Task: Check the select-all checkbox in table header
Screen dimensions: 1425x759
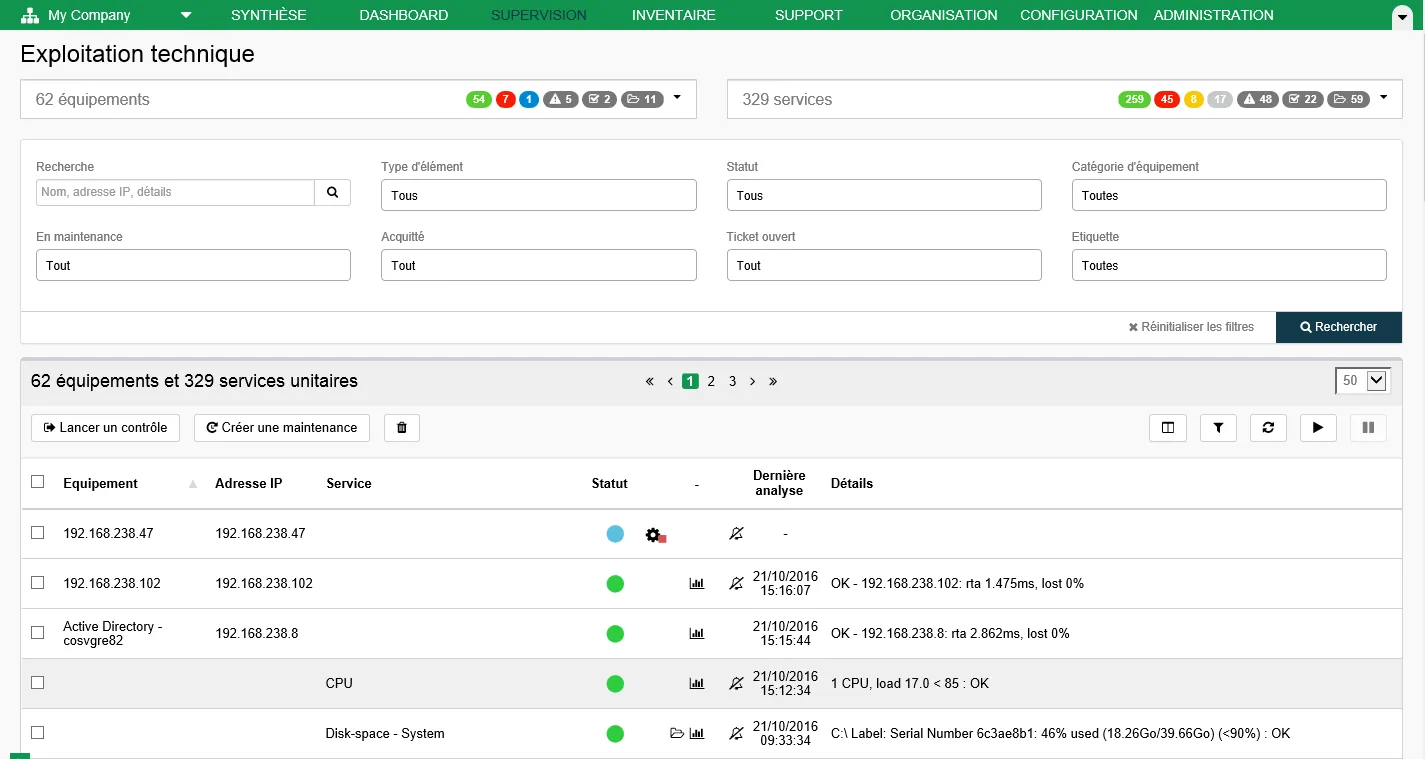Action: coord(38,482)
